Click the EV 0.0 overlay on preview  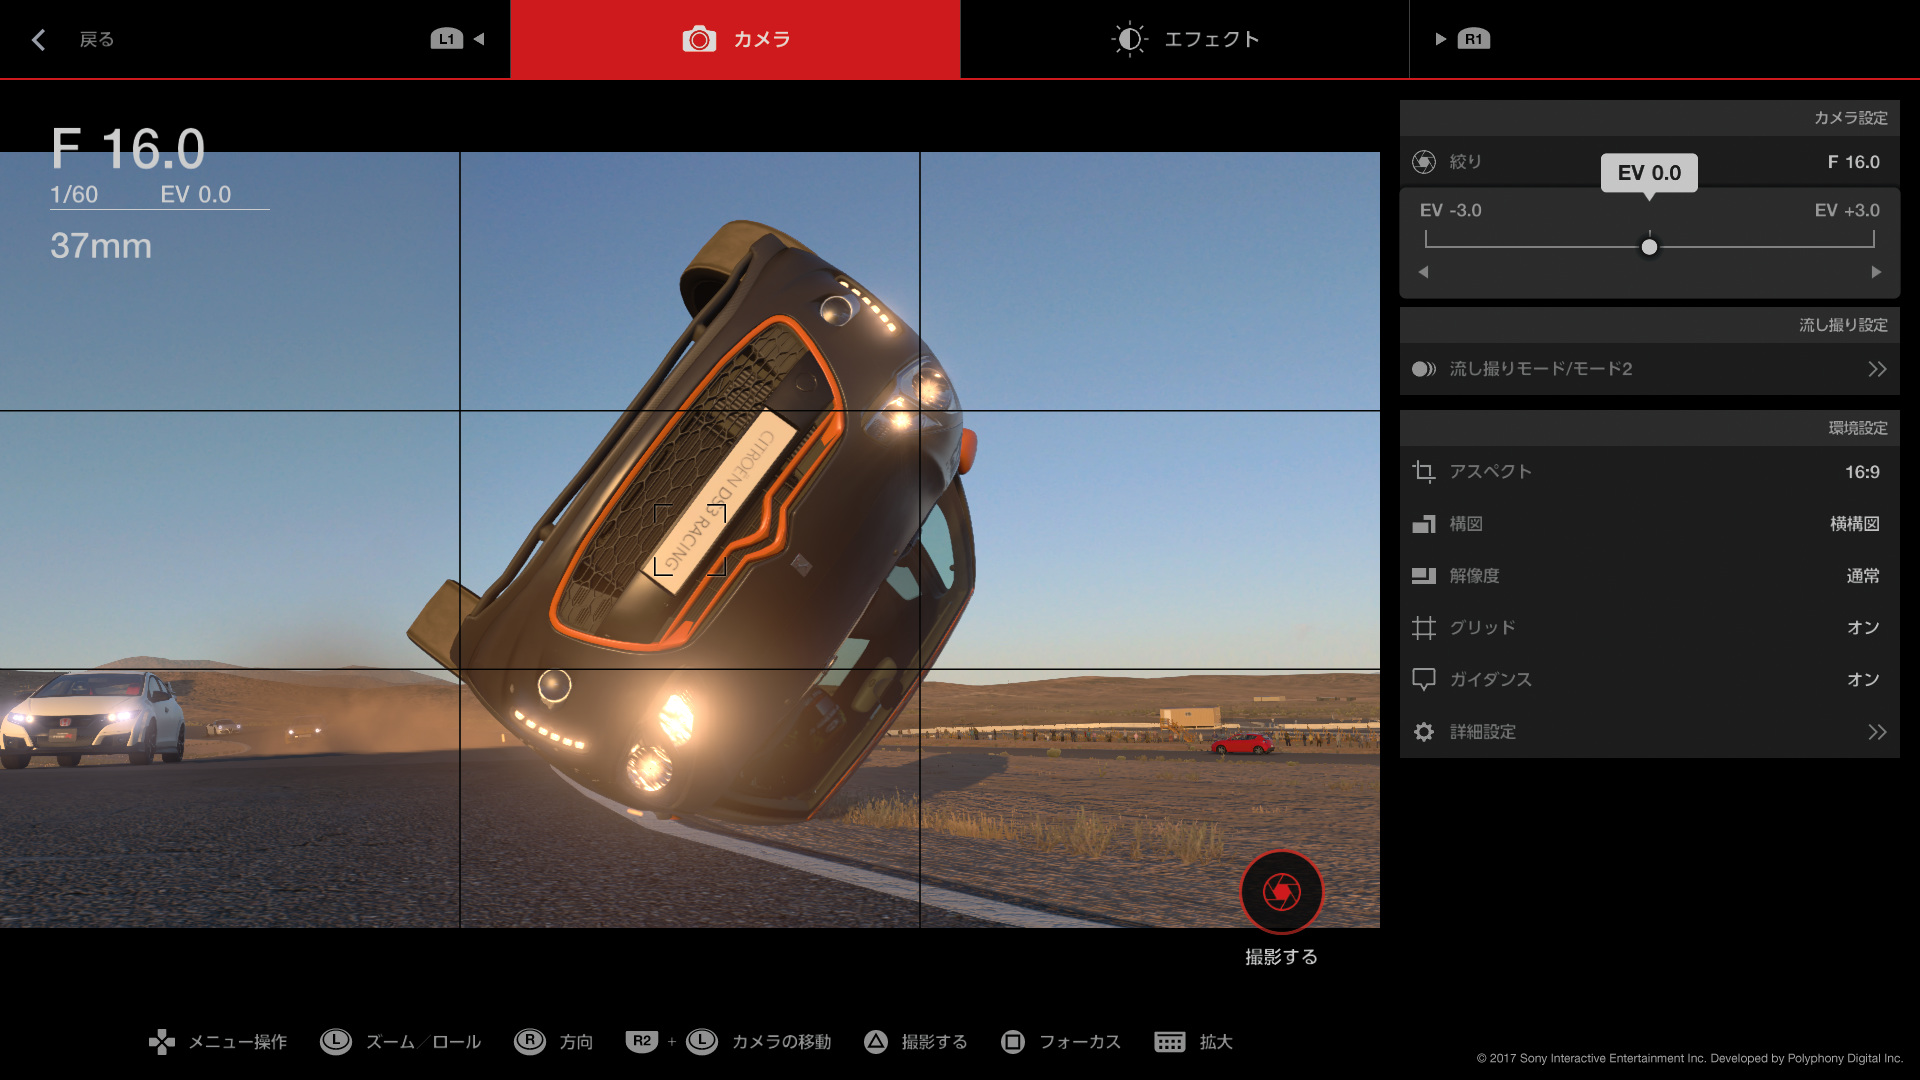[196, 195]
